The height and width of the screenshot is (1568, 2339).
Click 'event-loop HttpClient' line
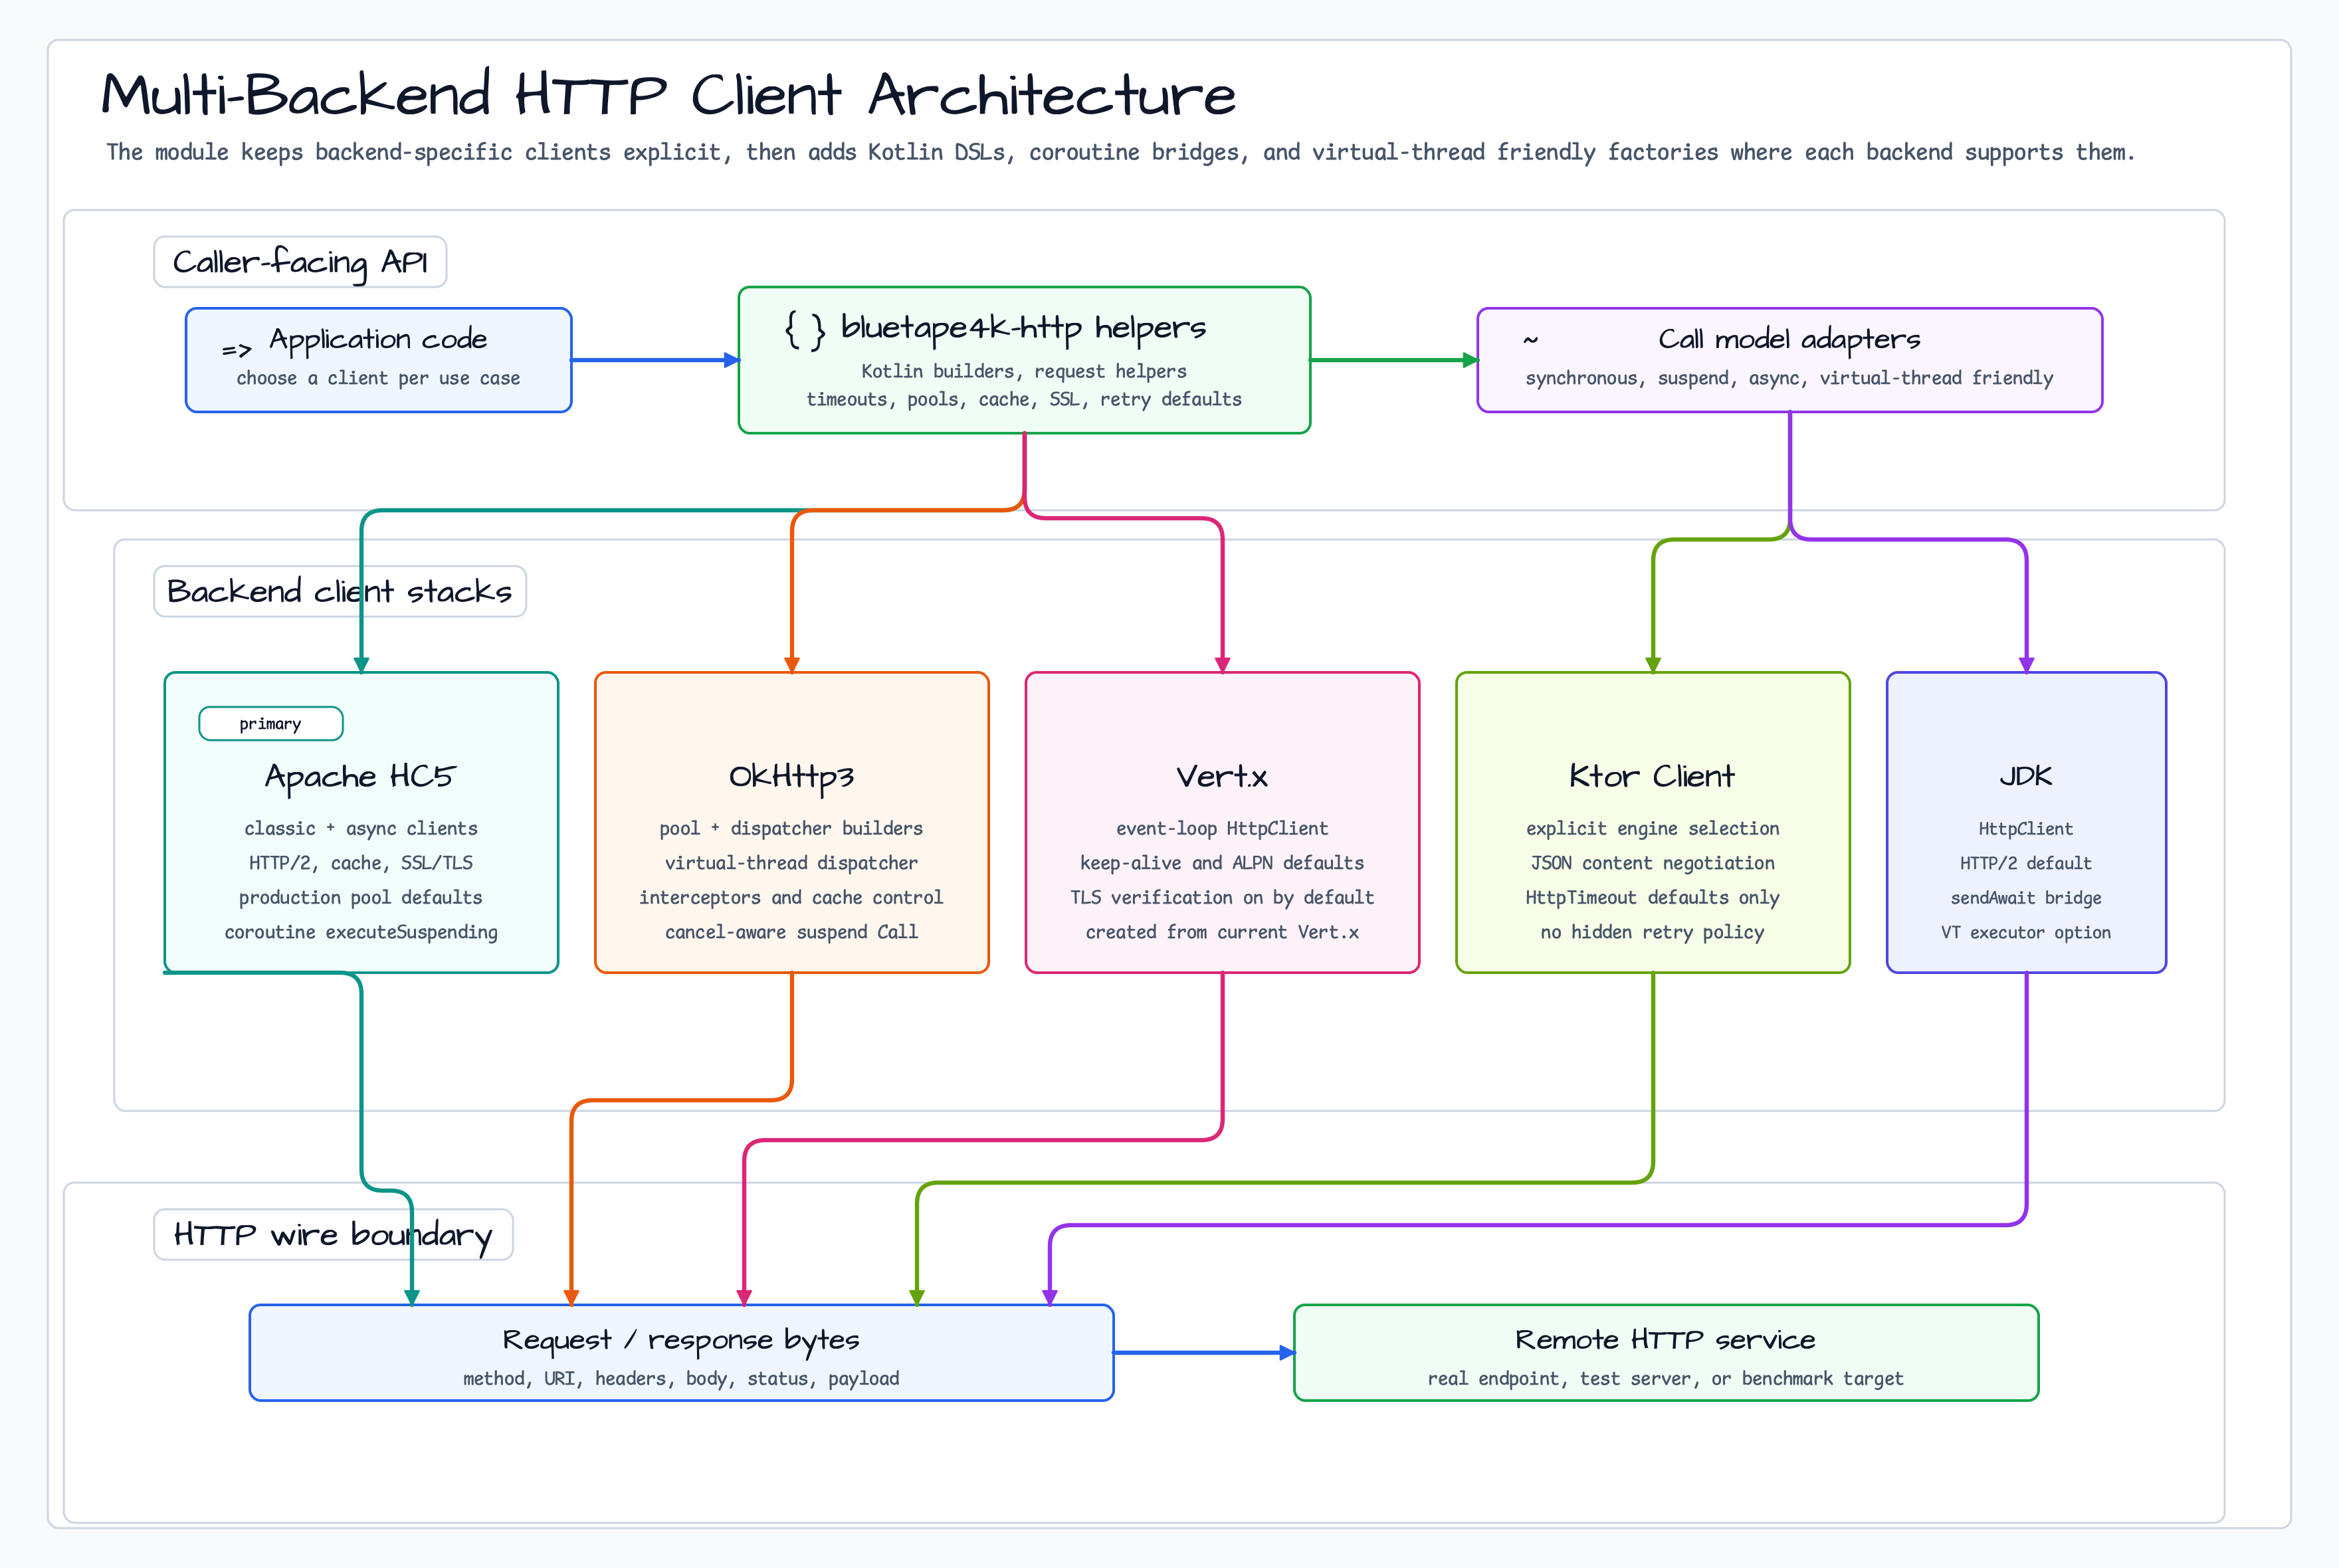point(1222,829)
